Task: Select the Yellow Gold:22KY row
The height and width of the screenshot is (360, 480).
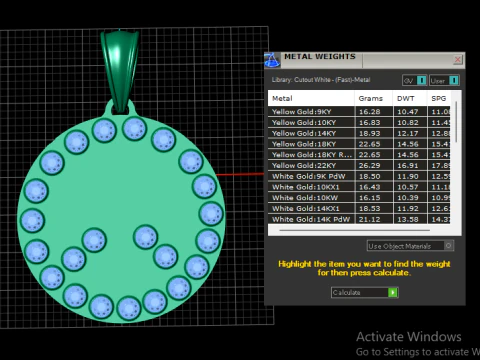Action: [359, 165]
